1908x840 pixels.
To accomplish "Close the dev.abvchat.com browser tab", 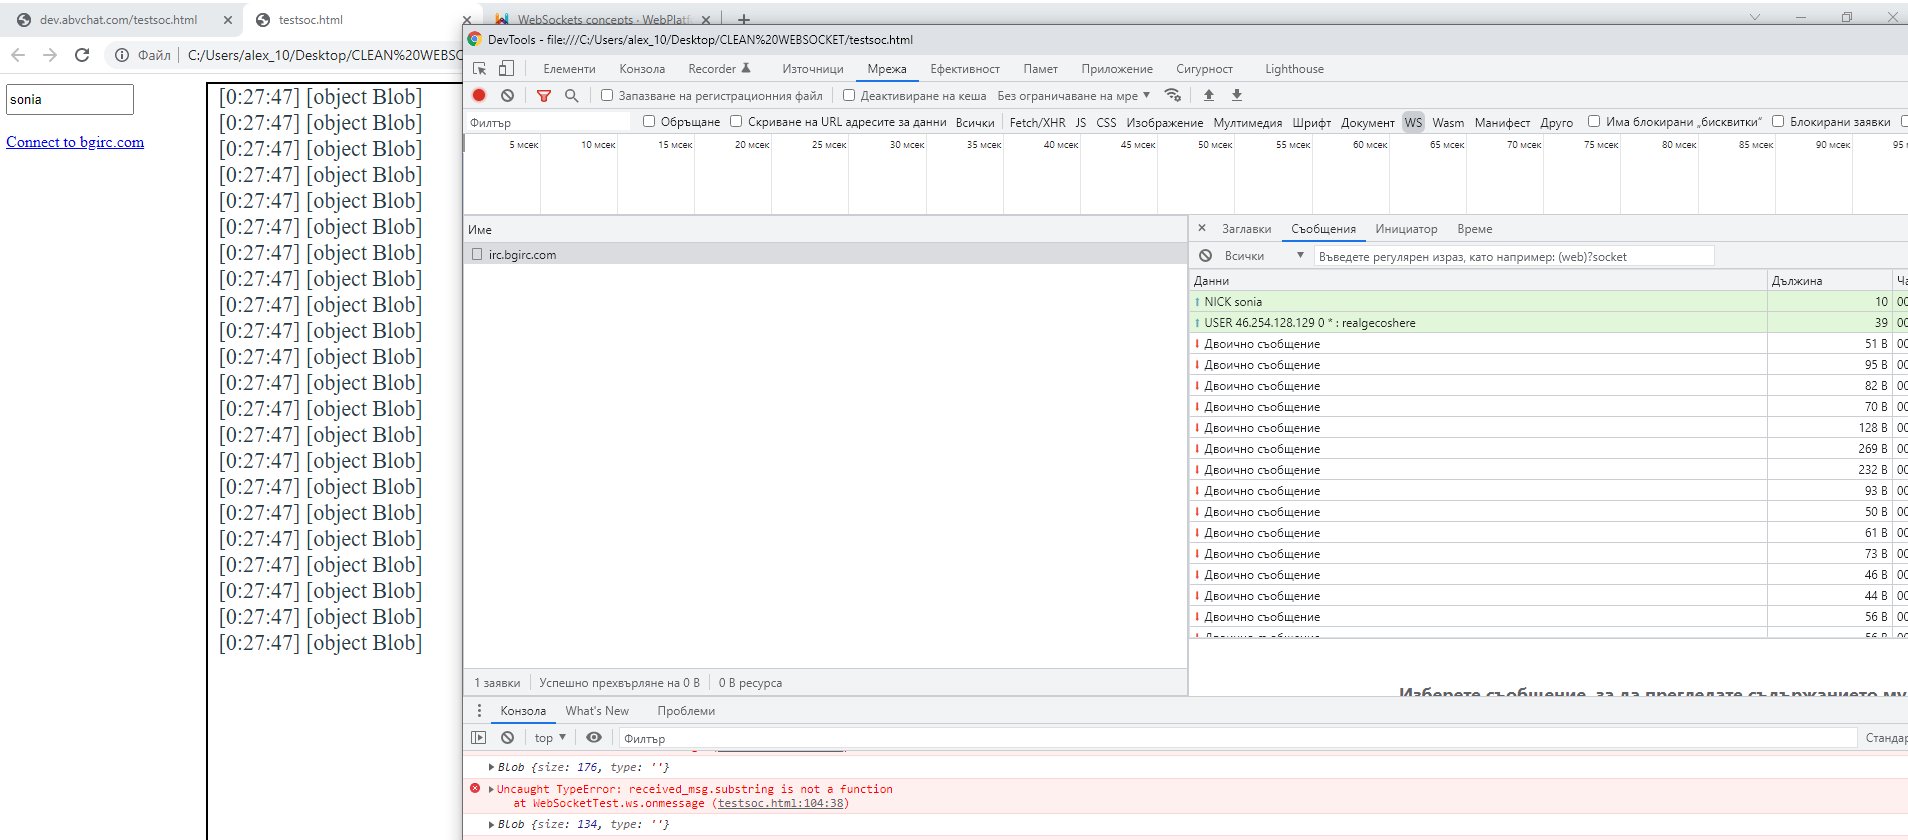I will coord(227,20).
